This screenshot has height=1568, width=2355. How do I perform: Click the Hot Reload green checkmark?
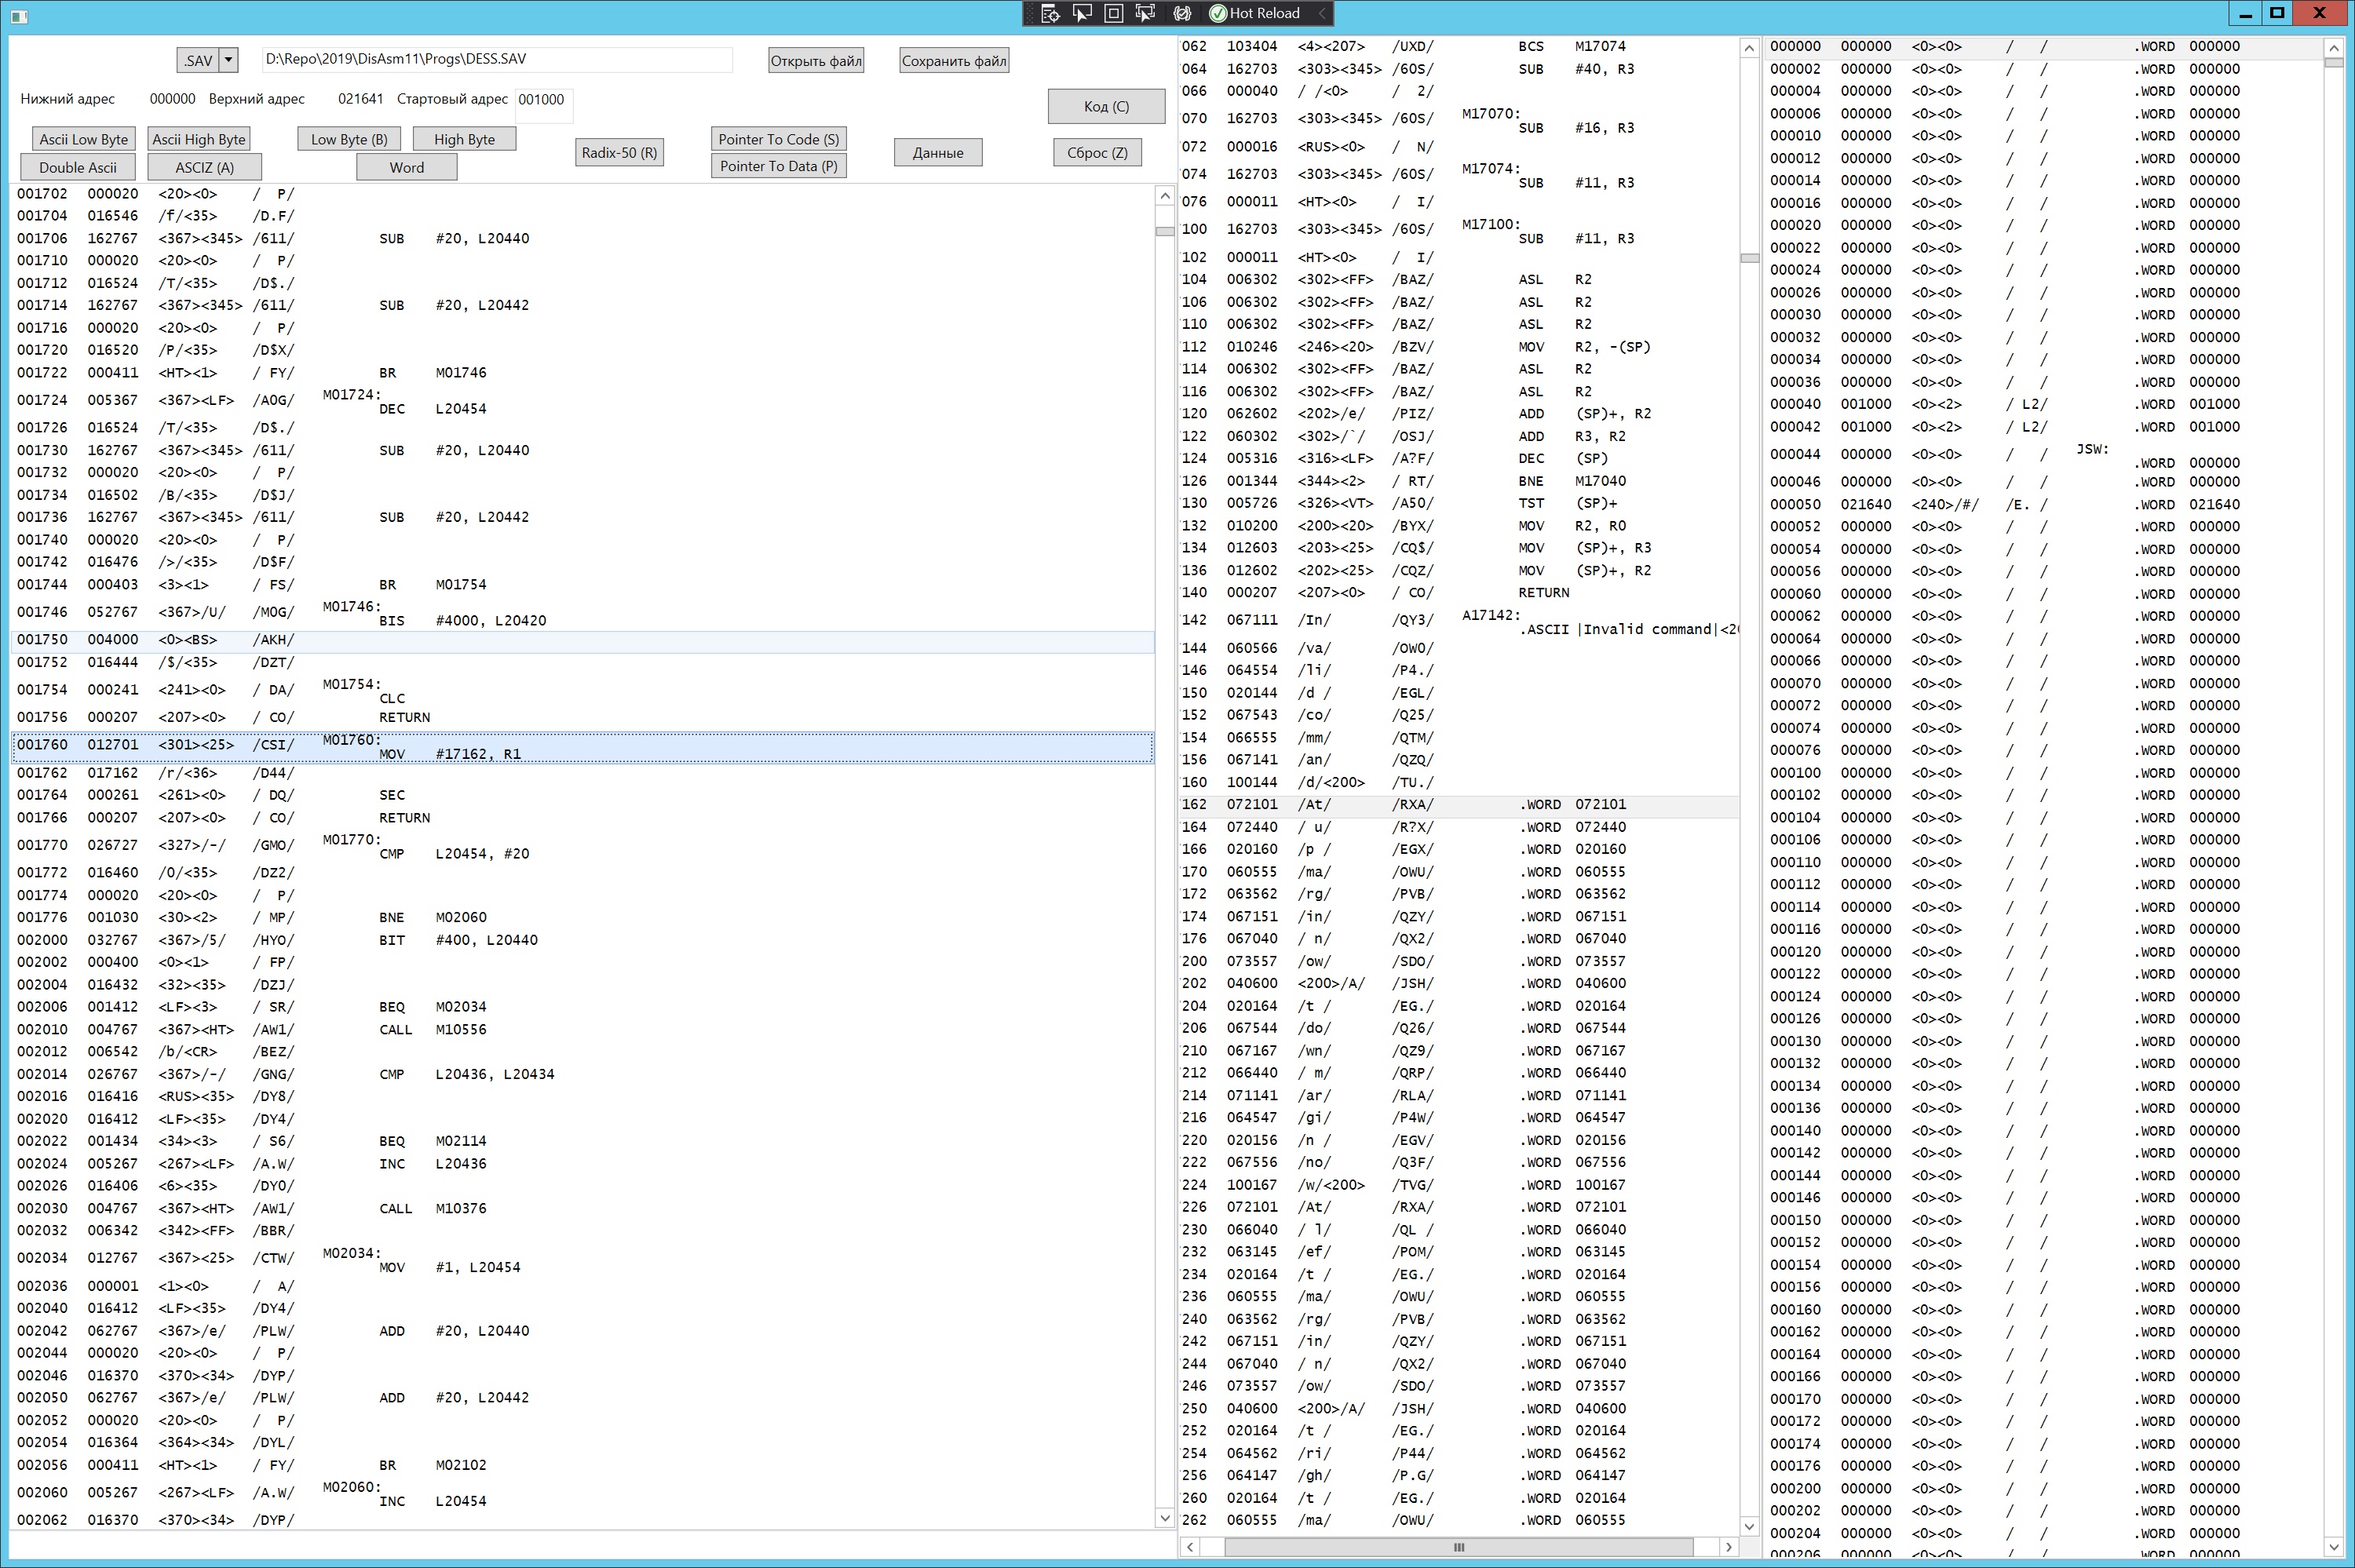1218,13
